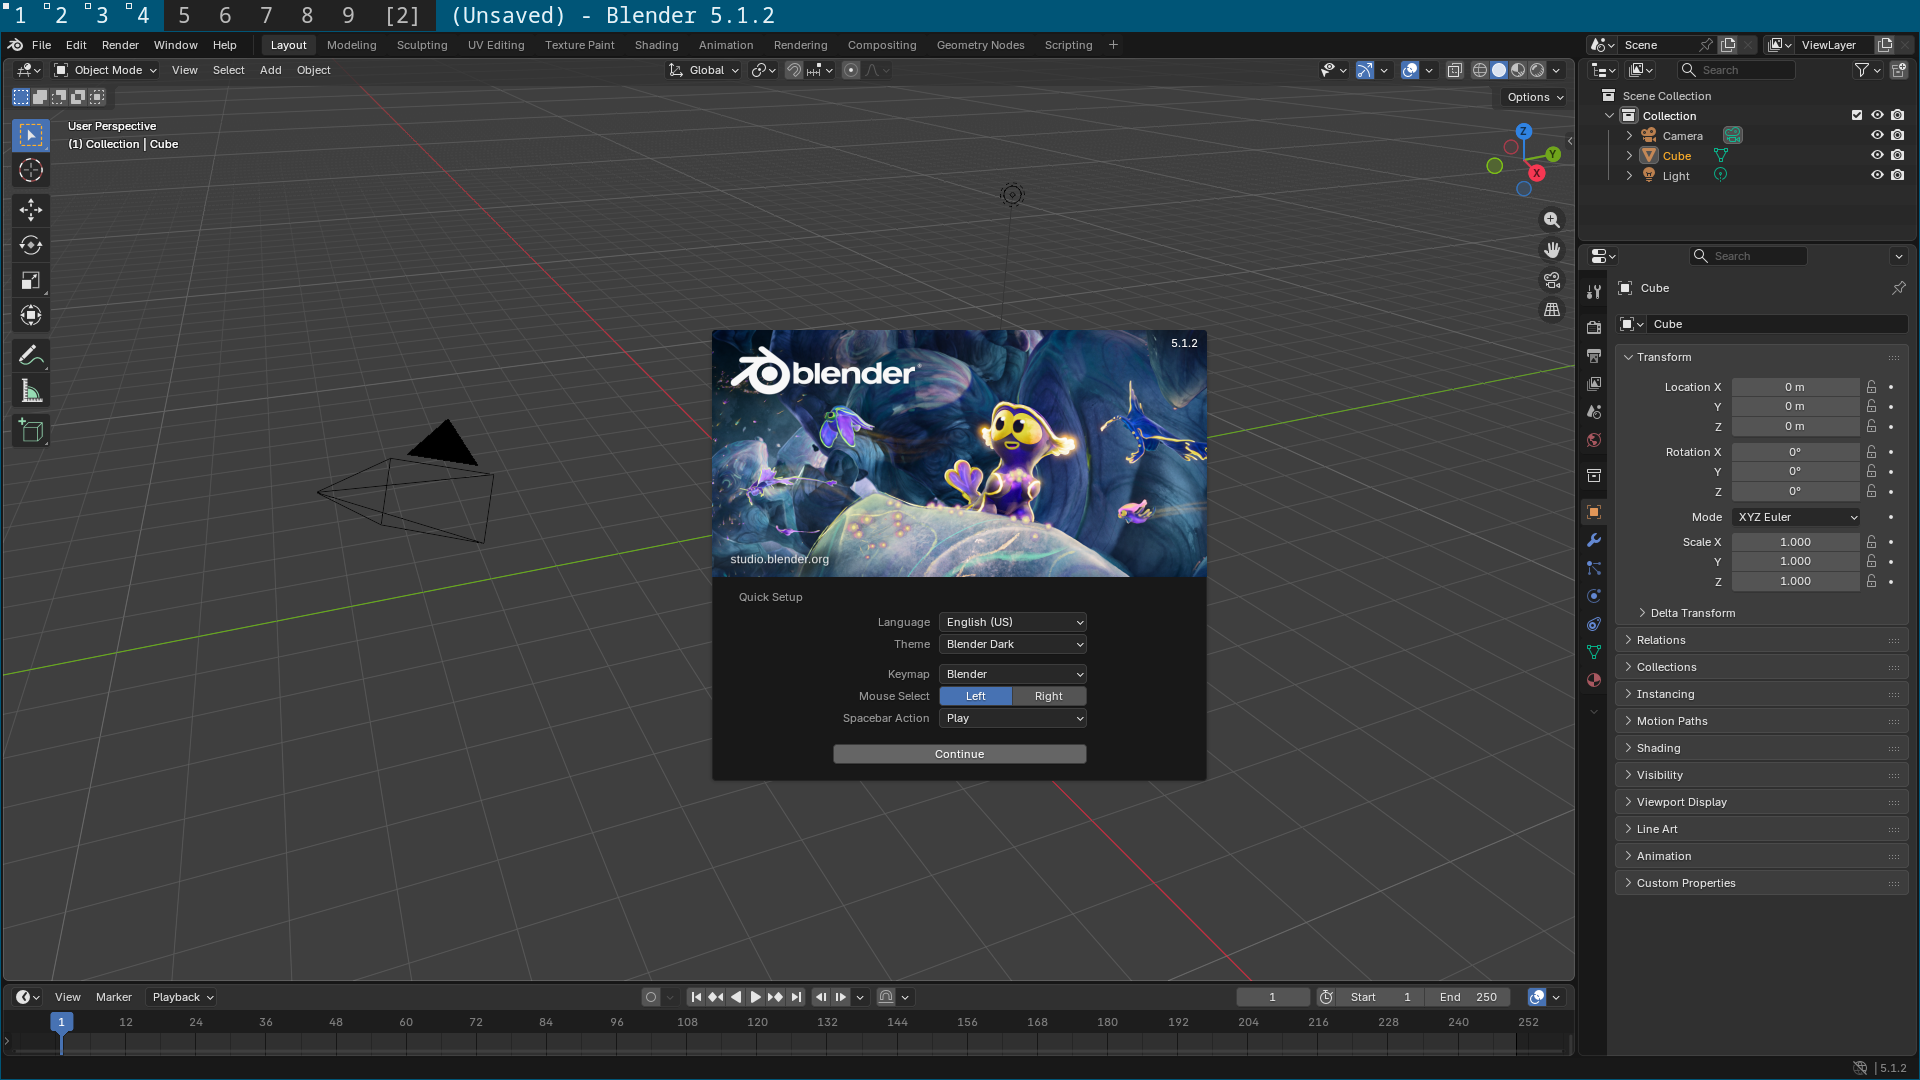Click the Scale X value field
Viewport: 1920px width, 1080px height.
1795,542
